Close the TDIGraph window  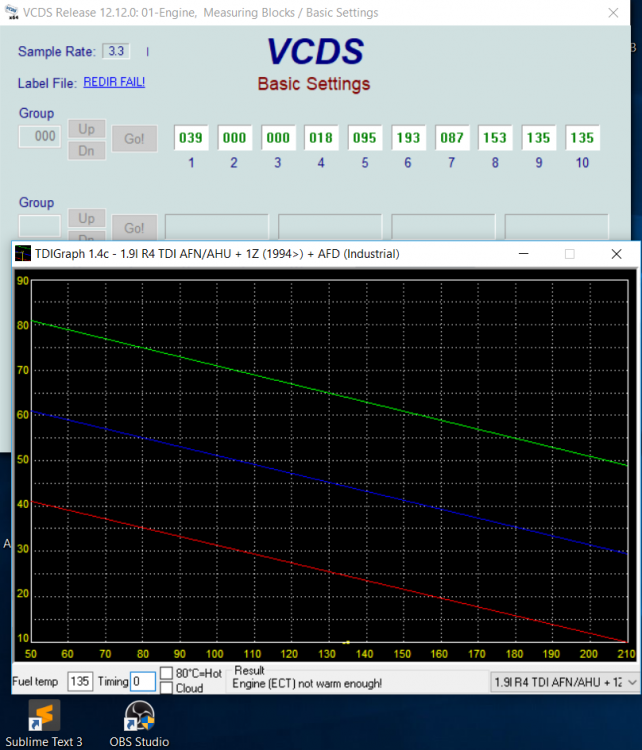coord(616,254)
